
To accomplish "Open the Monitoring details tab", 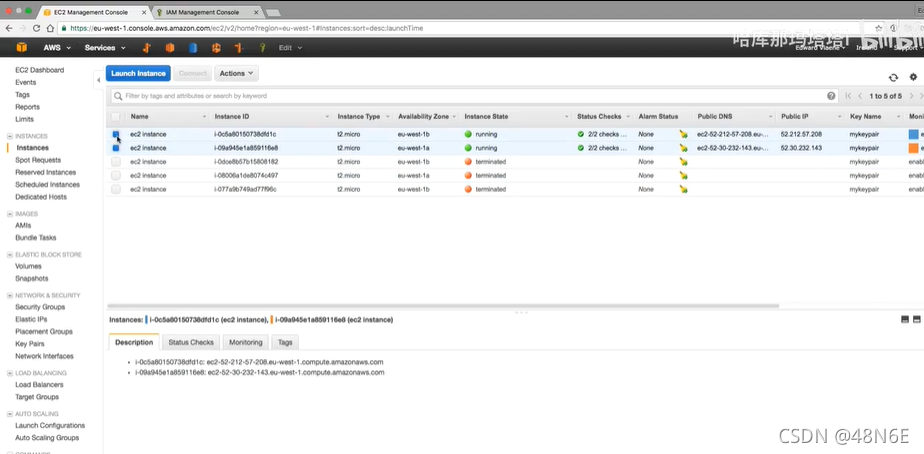I will (246, 342).
